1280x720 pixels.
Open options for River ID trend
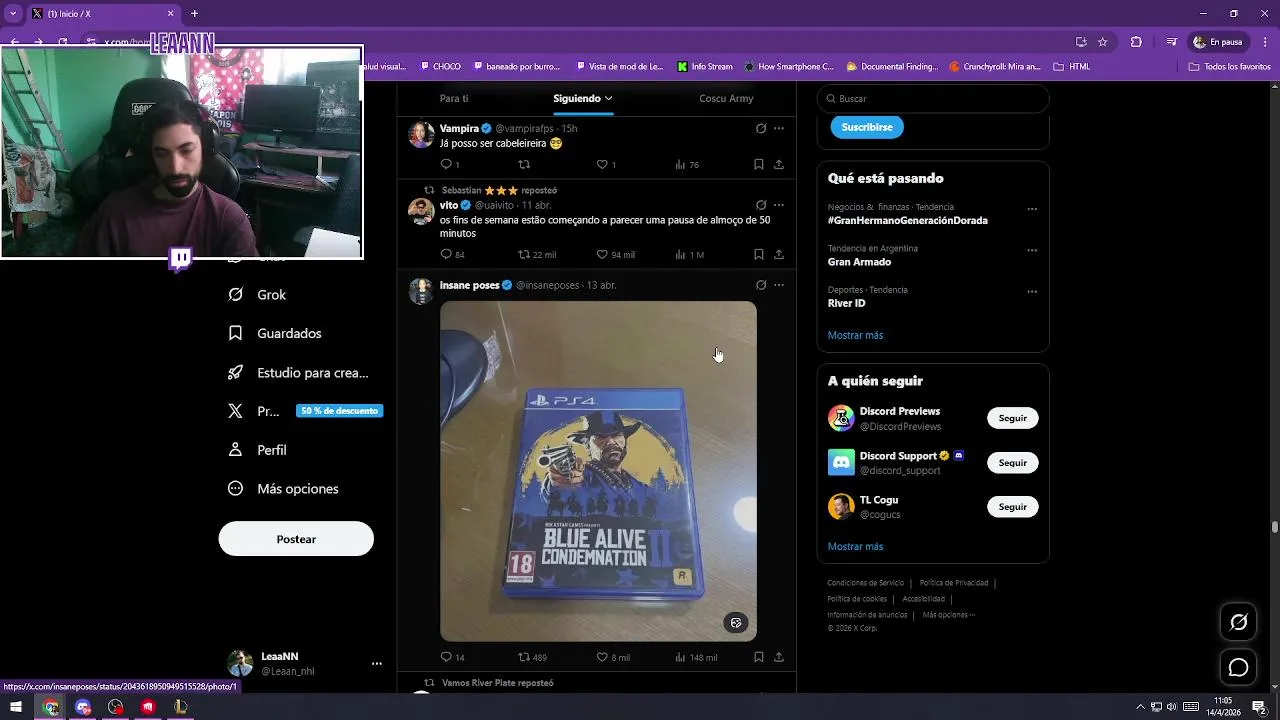[1032, 292]
